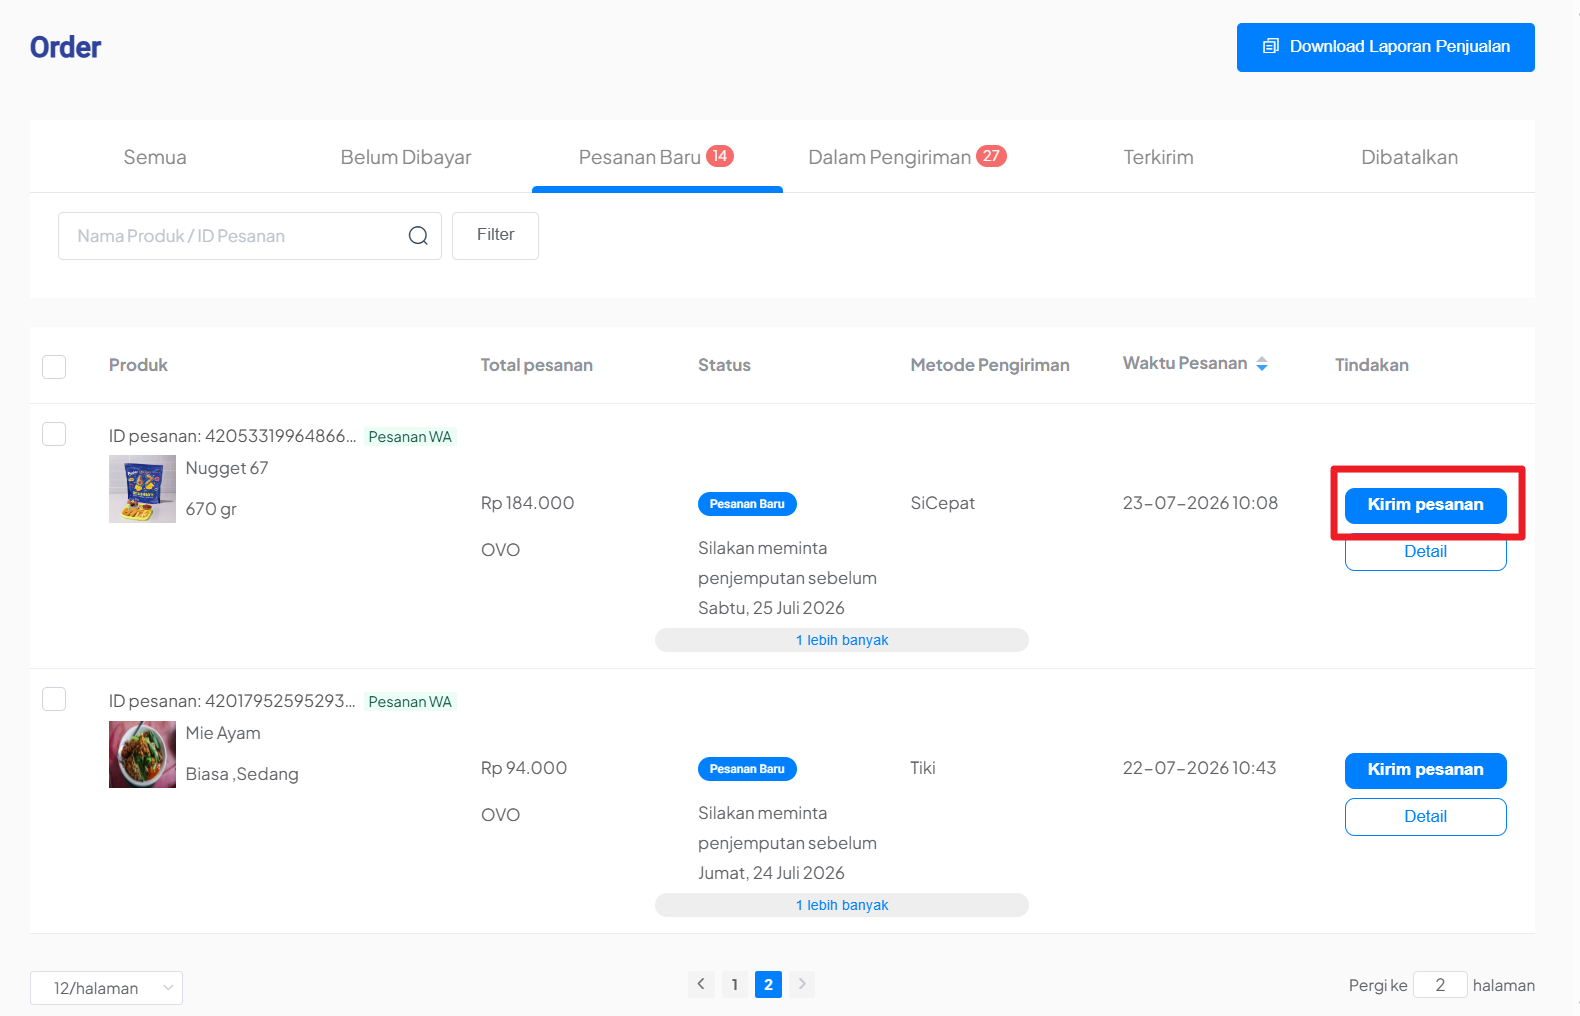Click the search magnifier icon
Viewport: 1580px width, 1016px height.
point(418,236)
